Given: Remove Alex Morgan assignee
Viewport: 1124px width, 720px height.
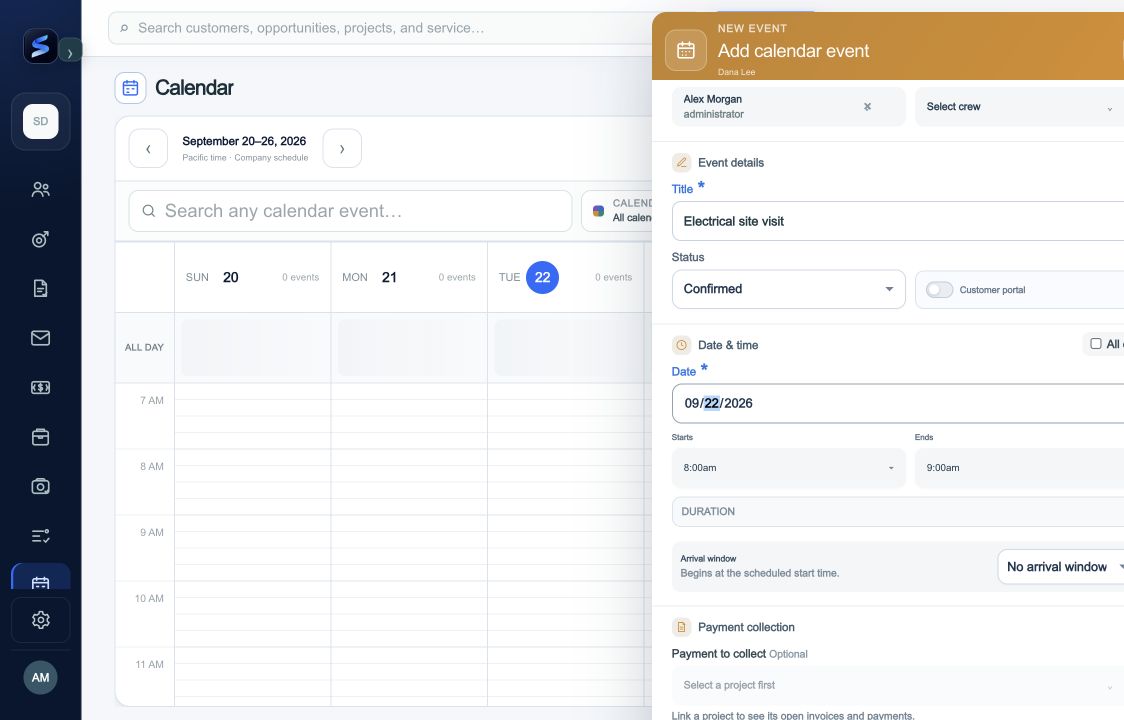Looking at the screenshot, I should (x=867, y=107).
